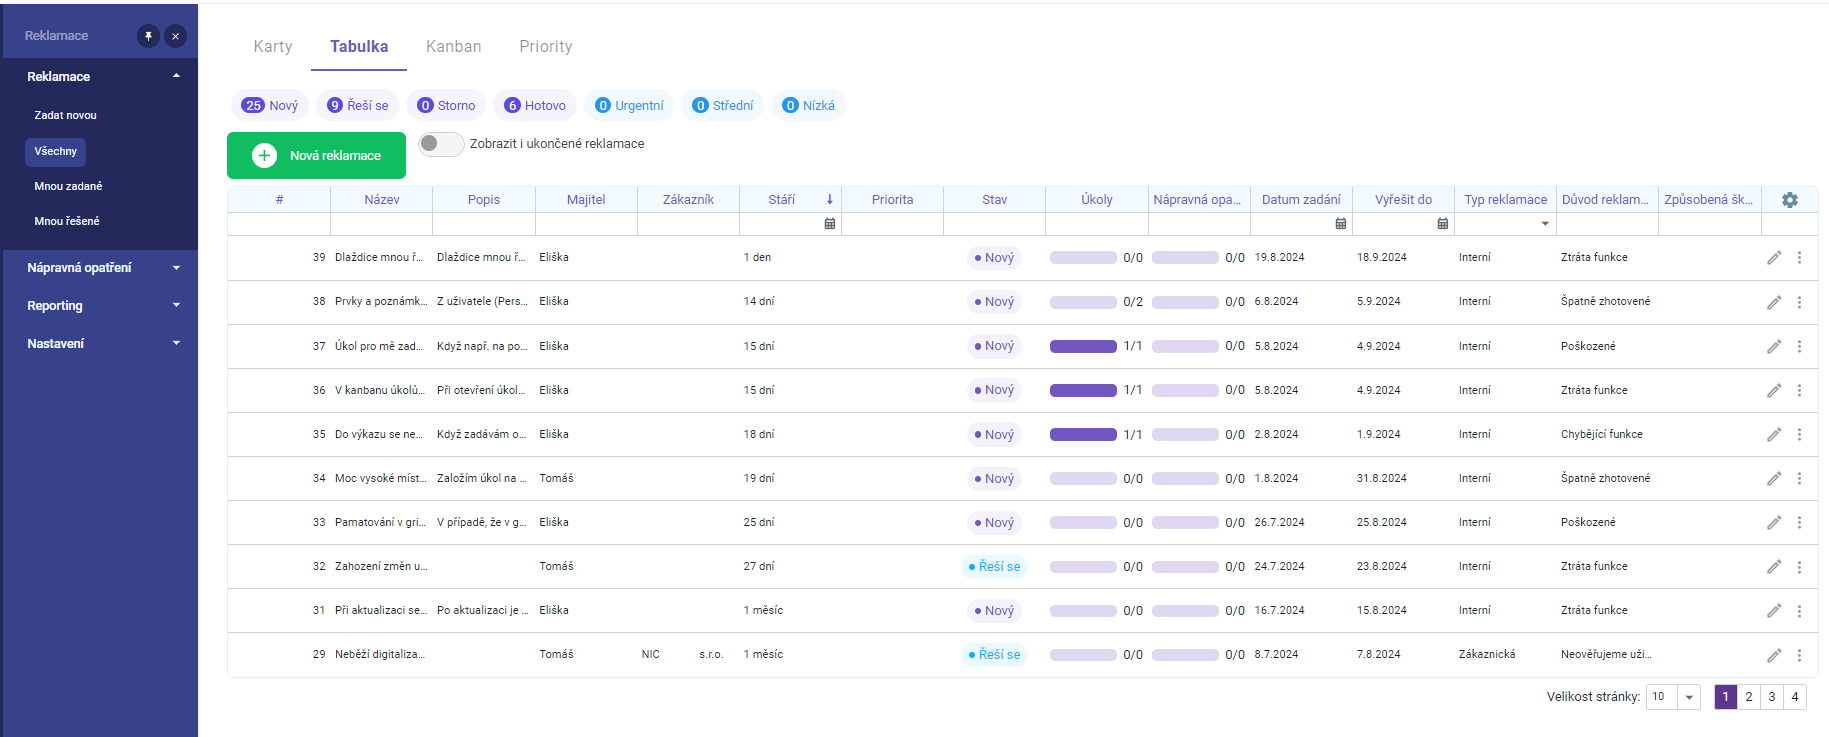The width and height of the screenshot is (1829, 737).
Task: Edit row 39 with pencil icon
Action: point(1774,258)
